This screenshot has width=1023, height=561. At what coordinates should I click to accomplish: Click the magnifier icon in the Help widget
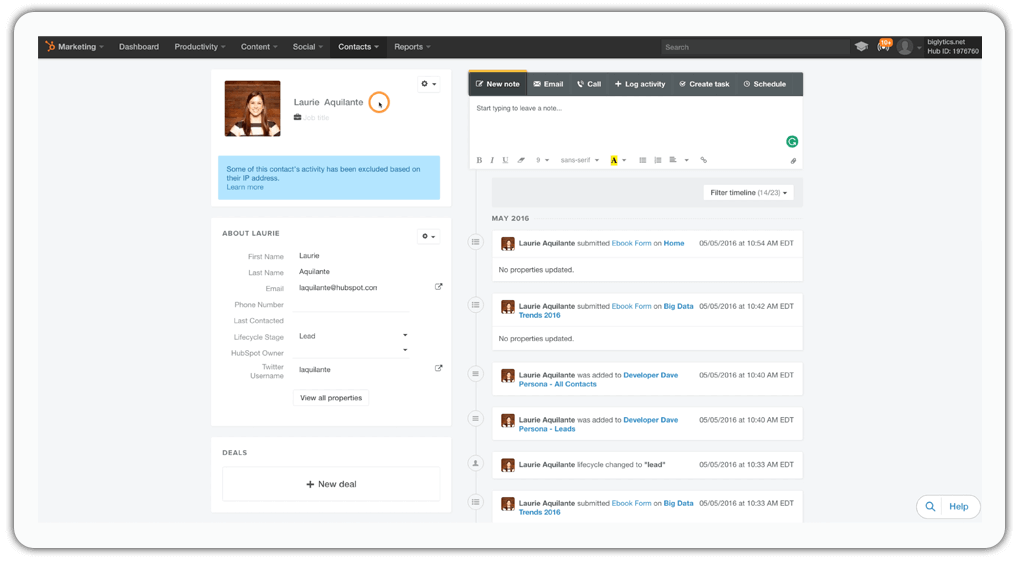pyautogui.click(x=930, y=506)
